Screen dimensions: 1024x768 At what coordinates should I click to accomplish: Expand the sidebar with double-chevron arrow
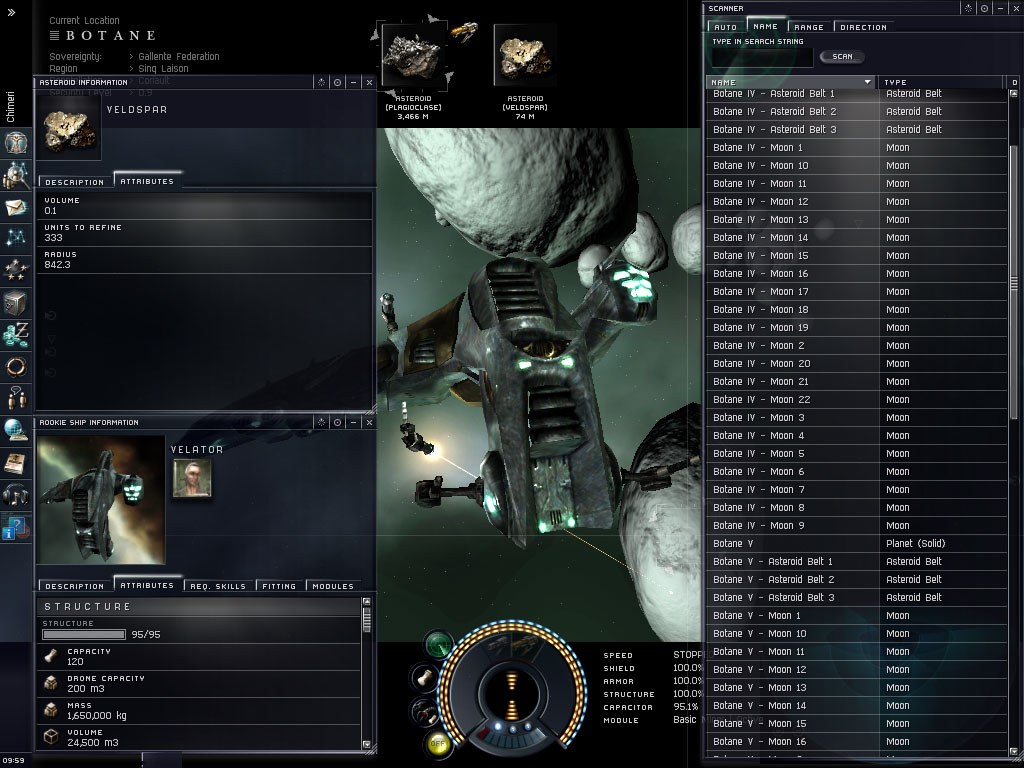point(10,12)
